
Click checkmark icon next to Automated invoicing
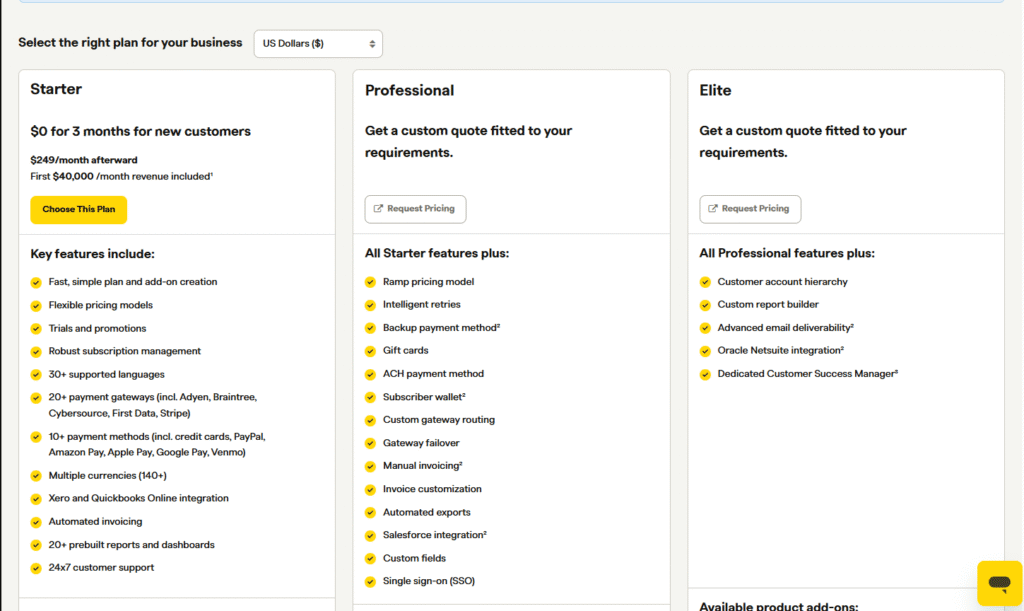pos(37,522)
